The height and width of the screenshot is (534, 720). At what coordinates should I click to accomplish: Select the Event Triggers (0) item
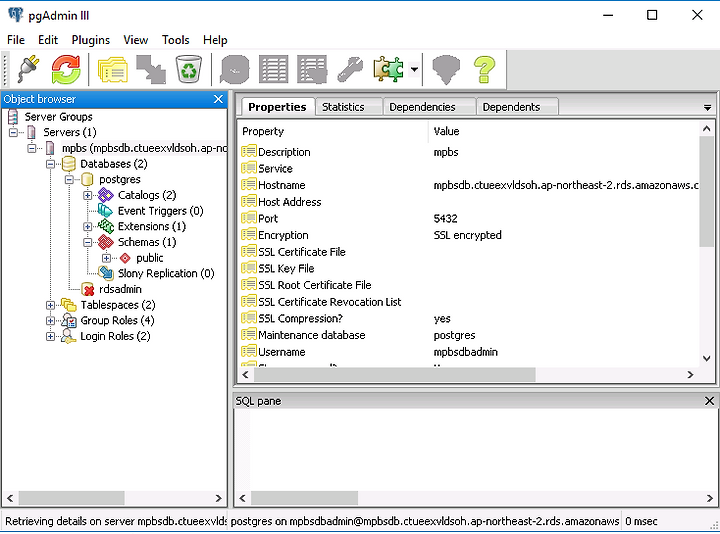[x=160, y=211]
